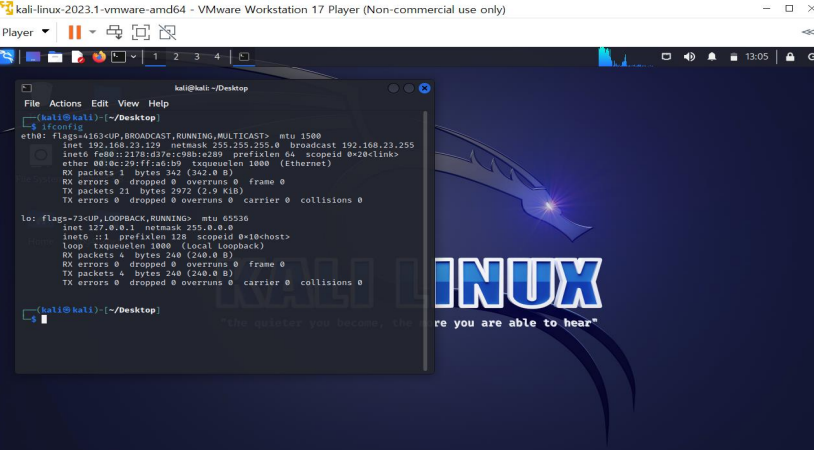The image size is (814, 450).
Task: Lock the screen with padlock icon
Action: pos(790,57)
